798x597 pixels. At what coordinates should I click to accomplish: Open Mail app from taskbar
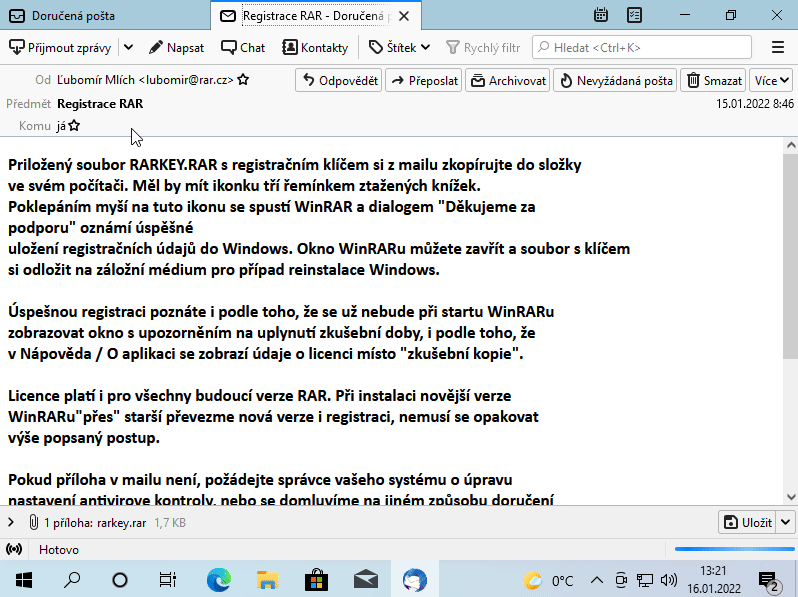(365, 580)
